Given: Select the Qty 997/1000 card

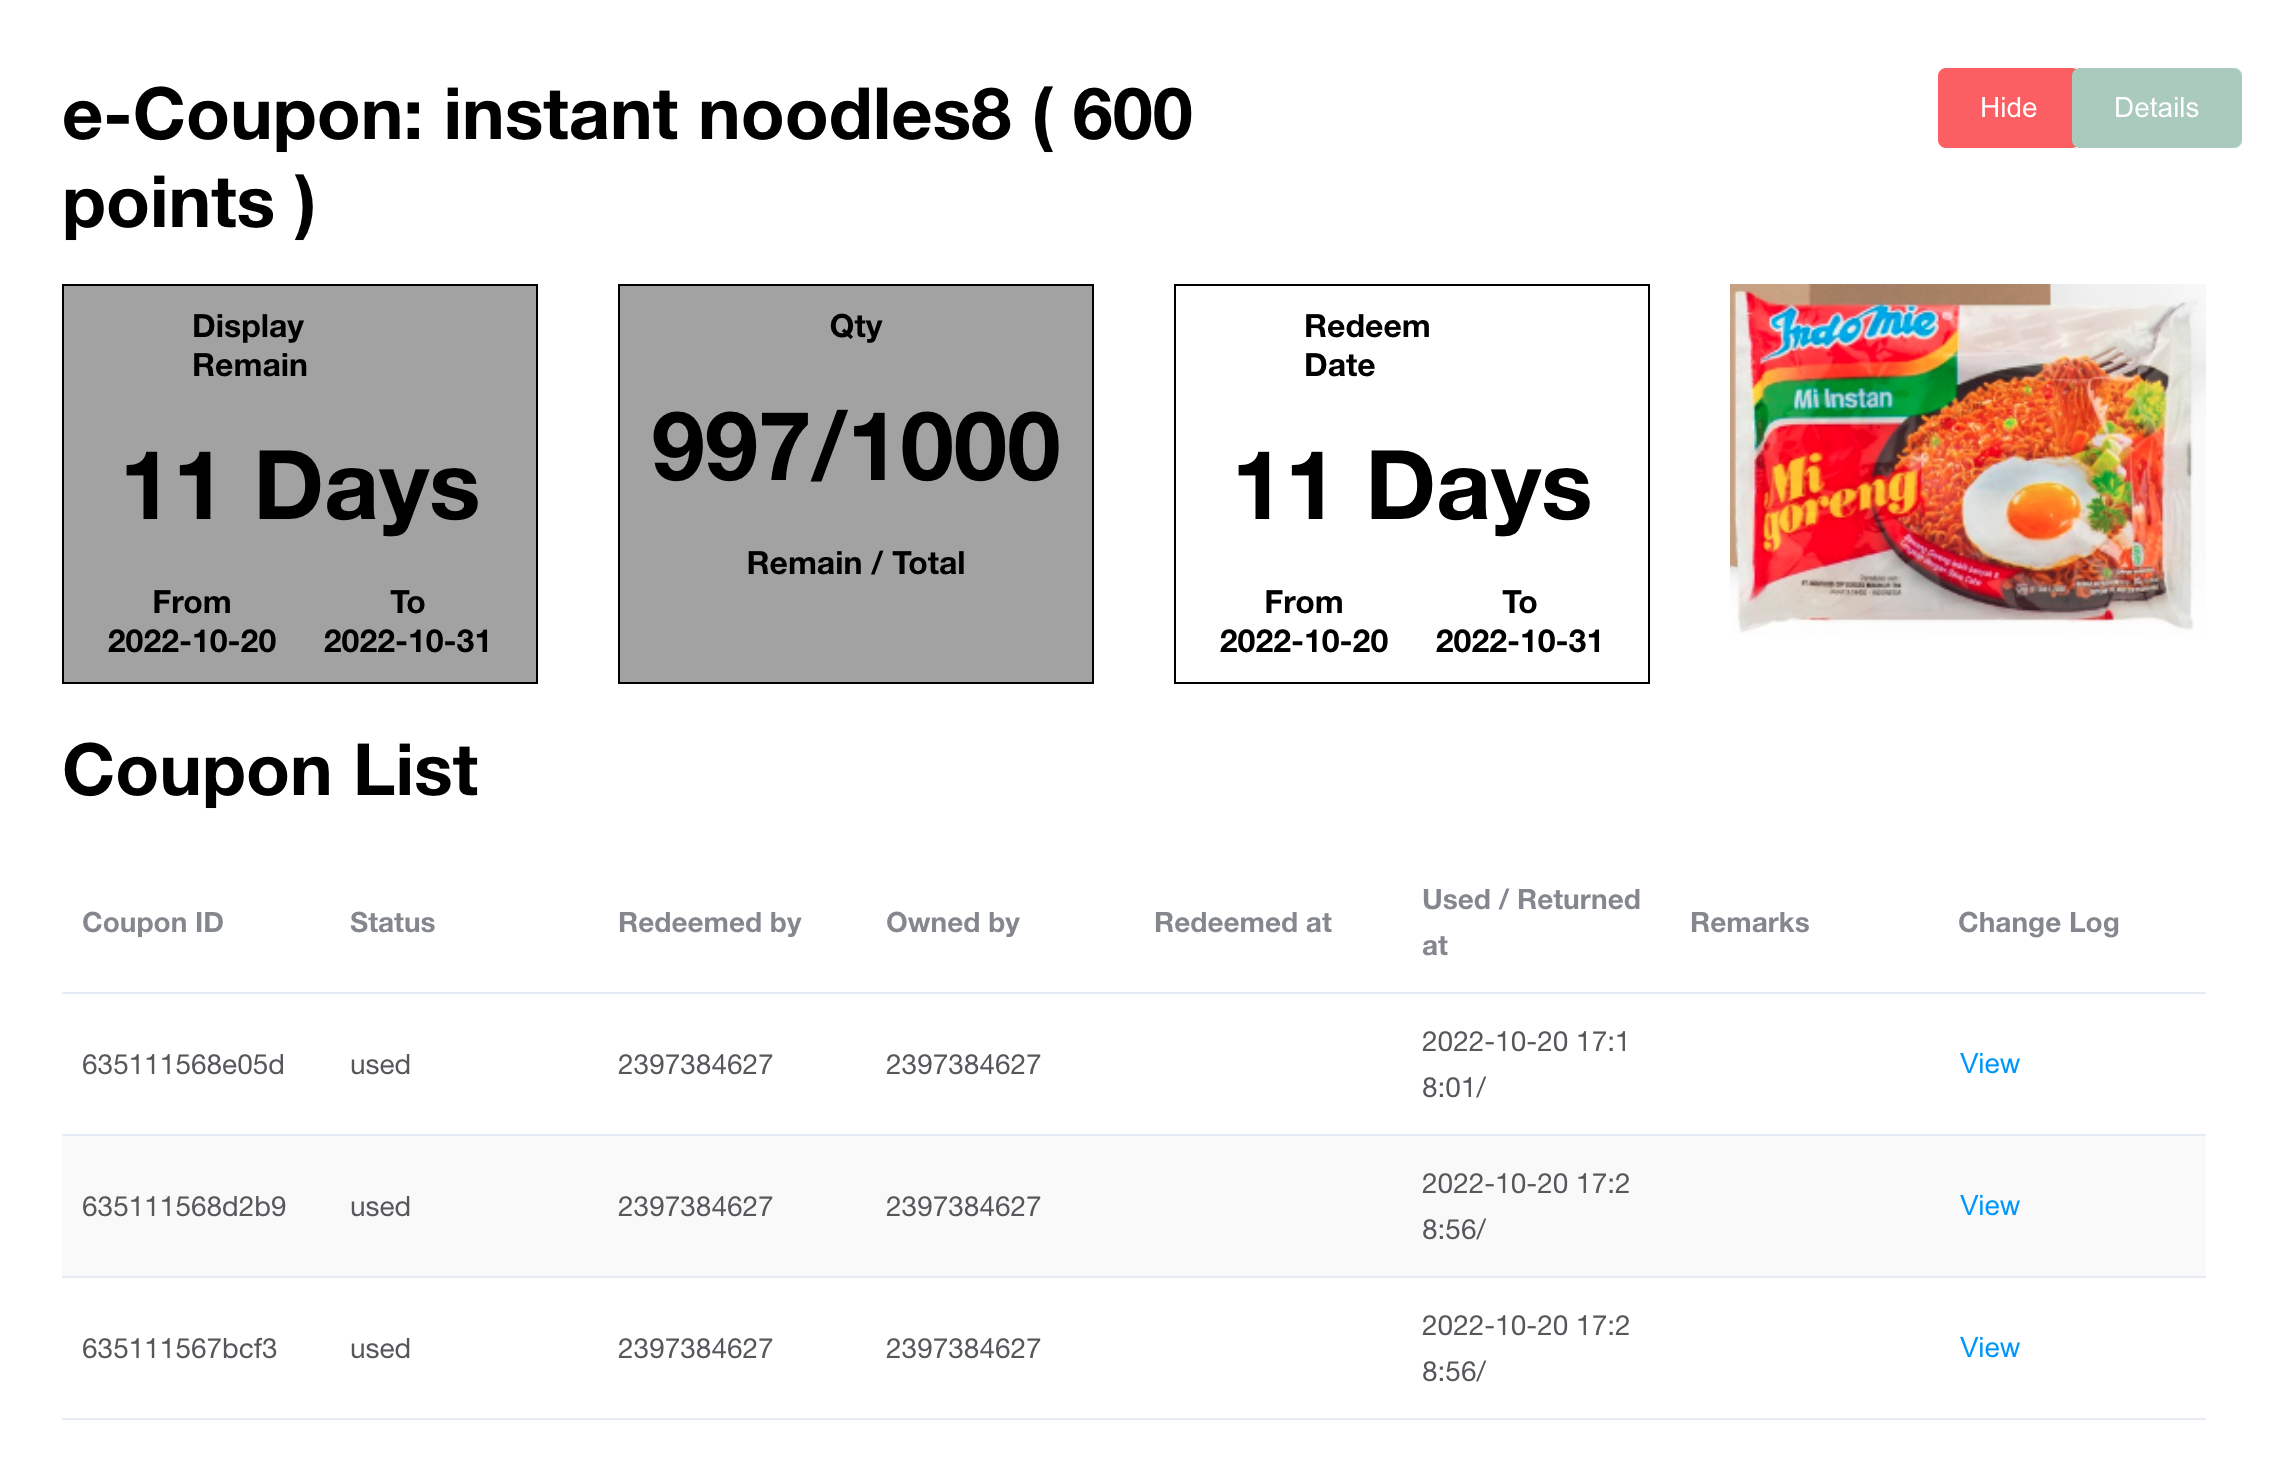Looking at the screenshot, I should [x=856, y=484].
